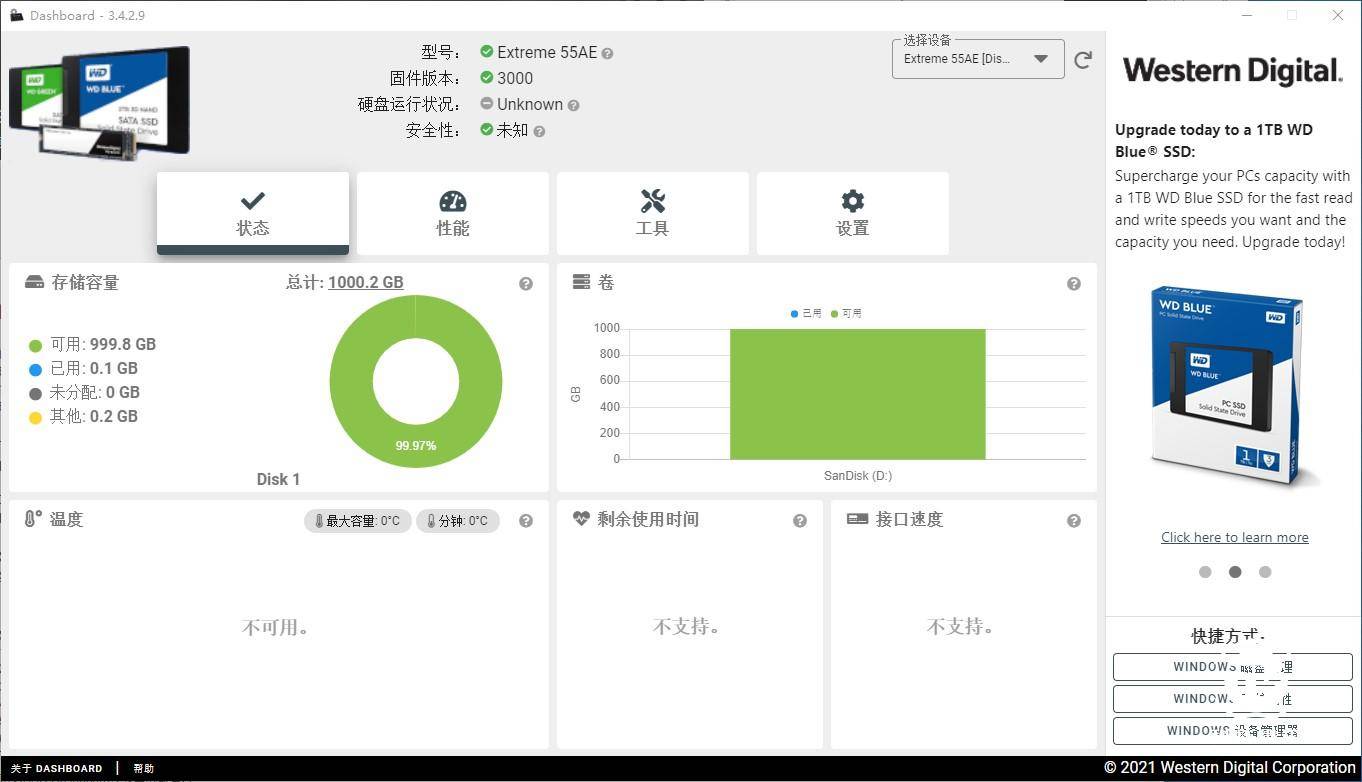Click the help icon in the 存储容量 panel
This screenshot has width=1362, height=782.
tap(526, 283)
